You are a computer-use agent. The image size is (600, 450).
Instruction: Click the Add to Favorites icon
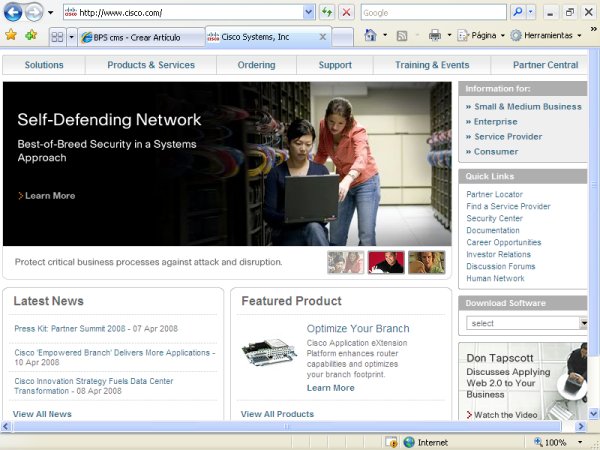click(x=31, y=35)
